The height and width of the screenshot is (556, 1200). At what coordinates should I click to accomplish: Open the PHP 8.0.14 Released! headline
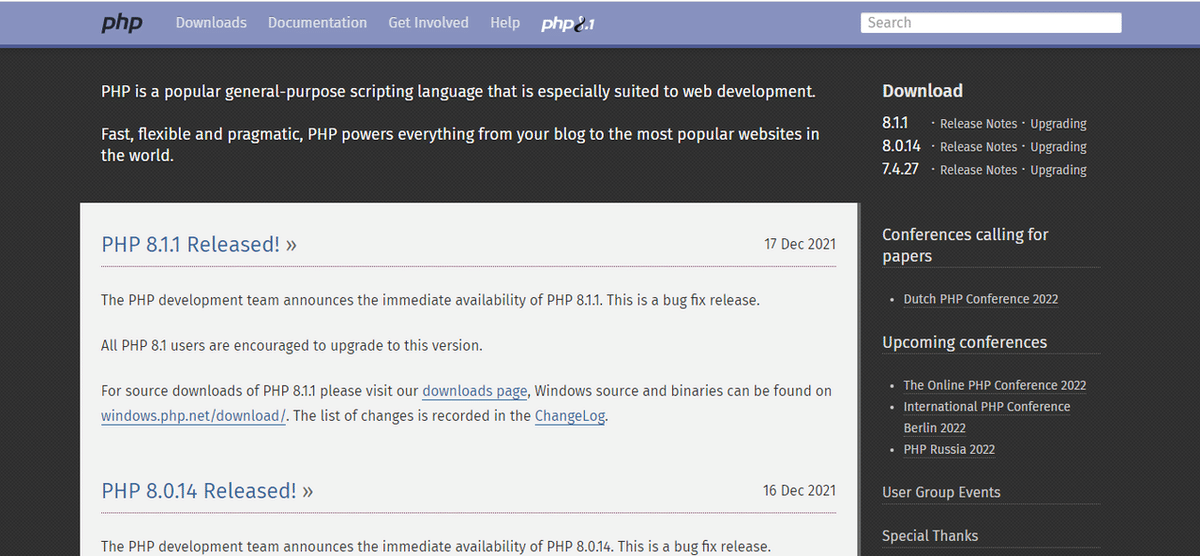pos(207,491)
